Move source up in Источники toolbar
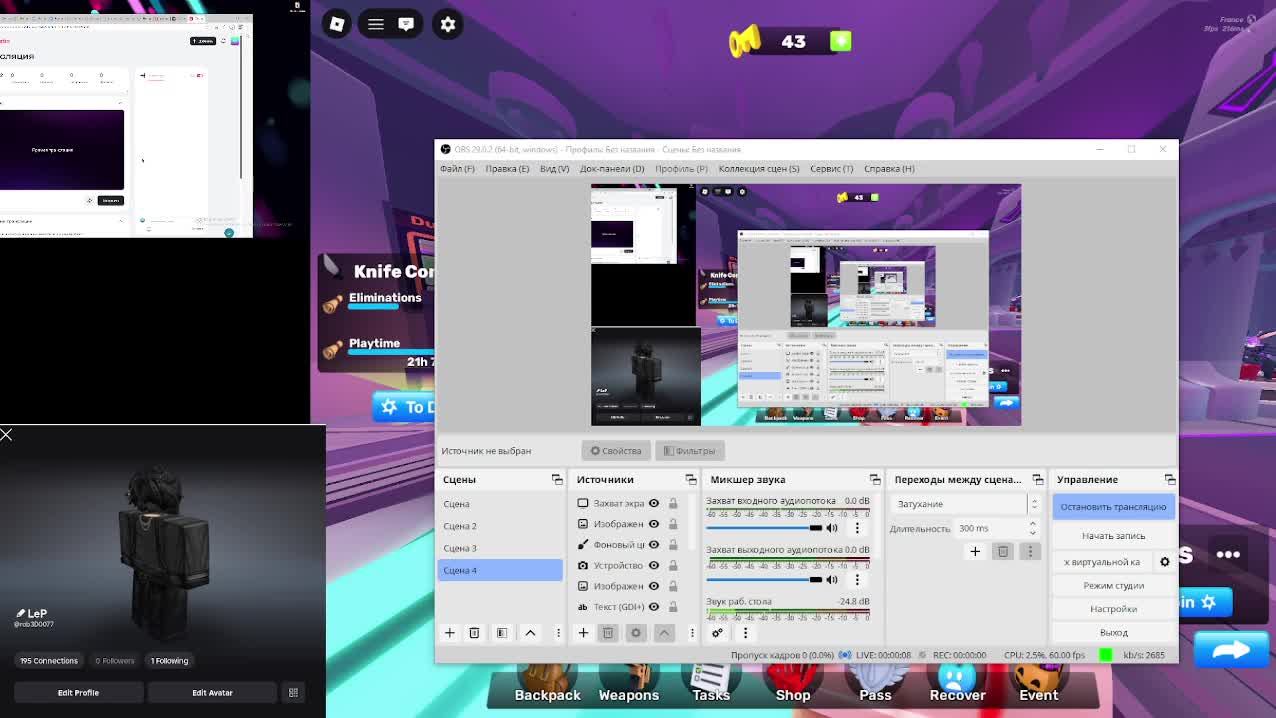The image size is (1276, 718). tap(664, 633)
